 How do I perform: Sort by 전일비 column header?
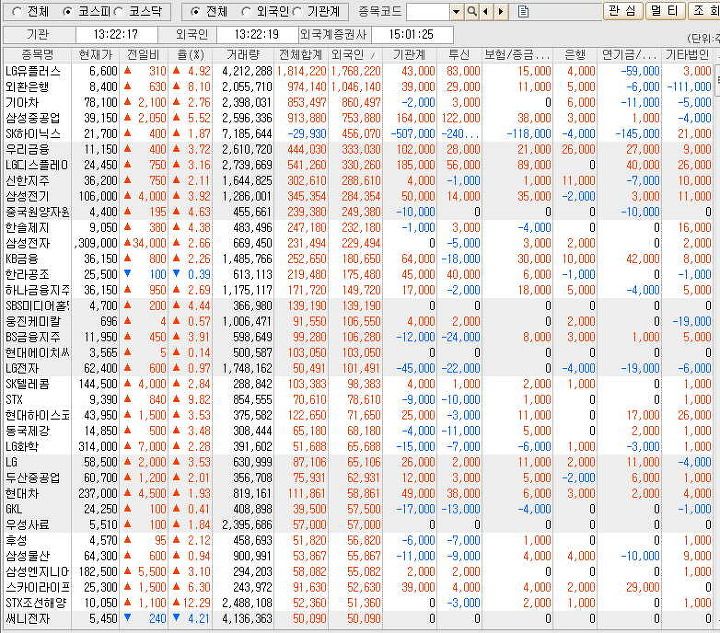click(143, 55)
